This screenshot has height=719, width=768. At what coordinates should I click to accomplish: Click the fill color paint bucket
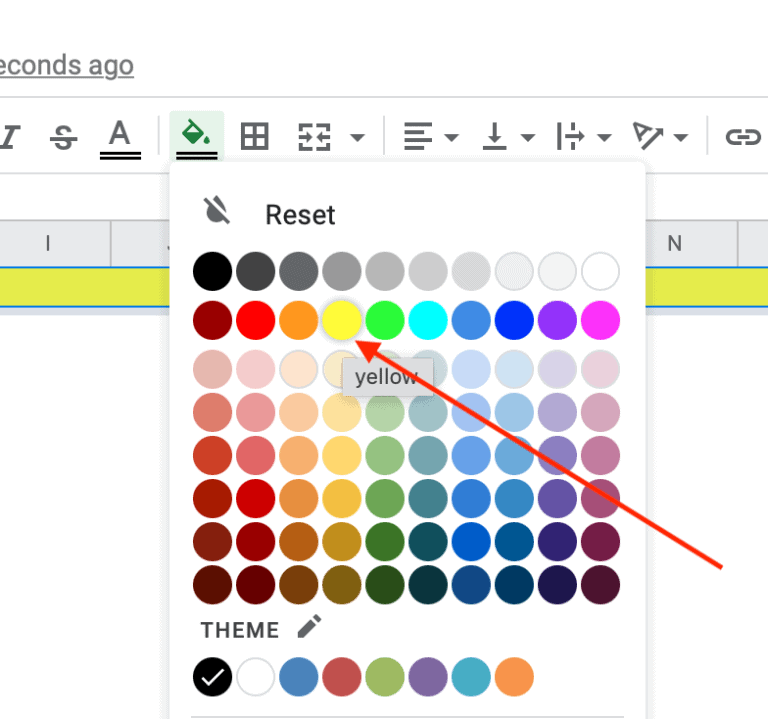197,138
